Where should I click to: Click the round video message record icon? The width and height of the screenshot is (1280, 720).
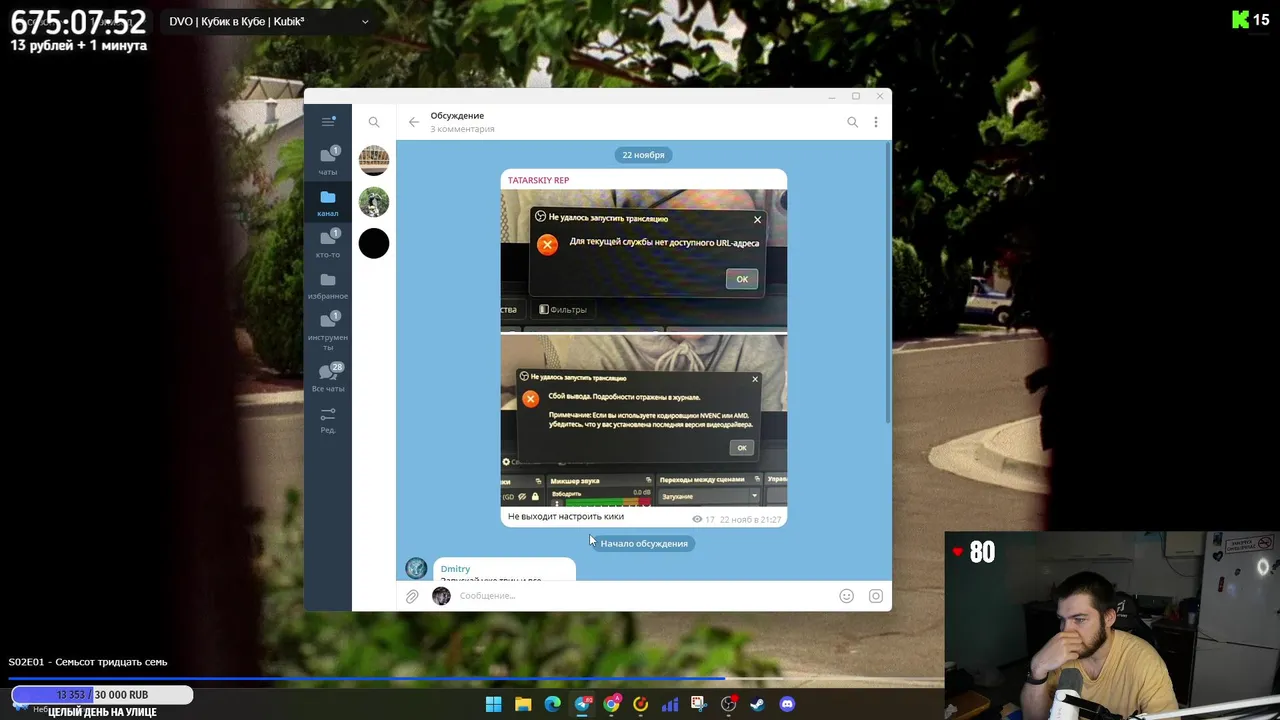(x=876, y=596)
